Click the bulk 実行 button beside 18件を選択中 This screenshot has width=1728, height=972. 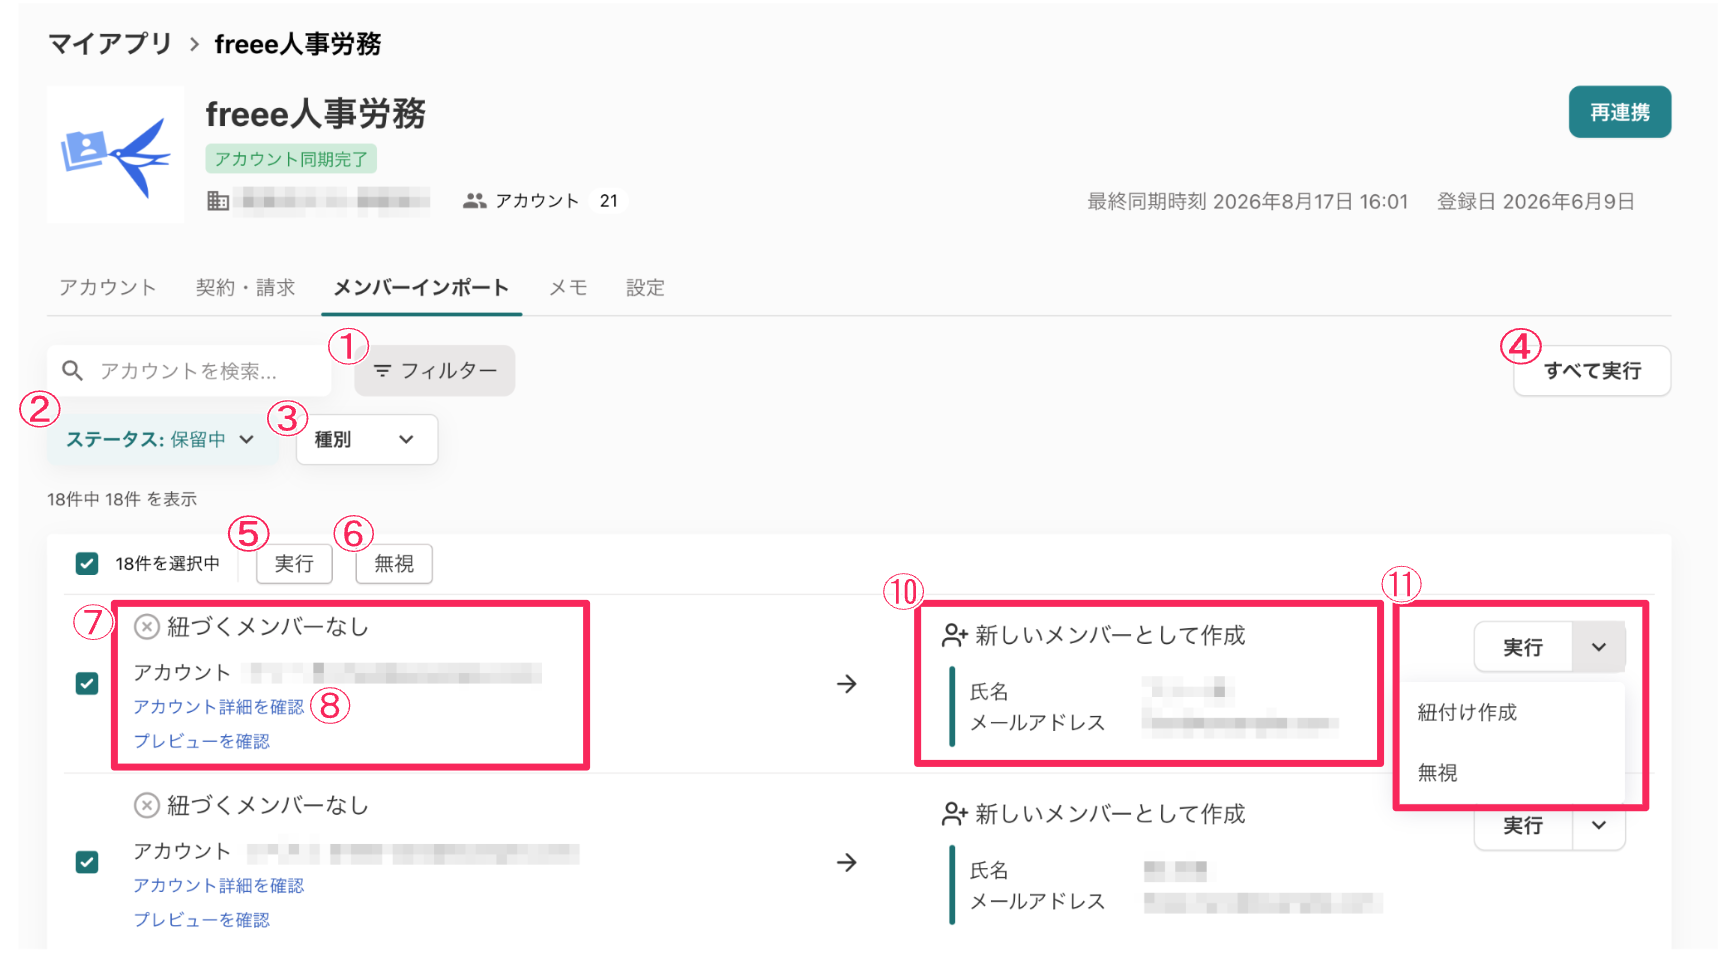294,564
